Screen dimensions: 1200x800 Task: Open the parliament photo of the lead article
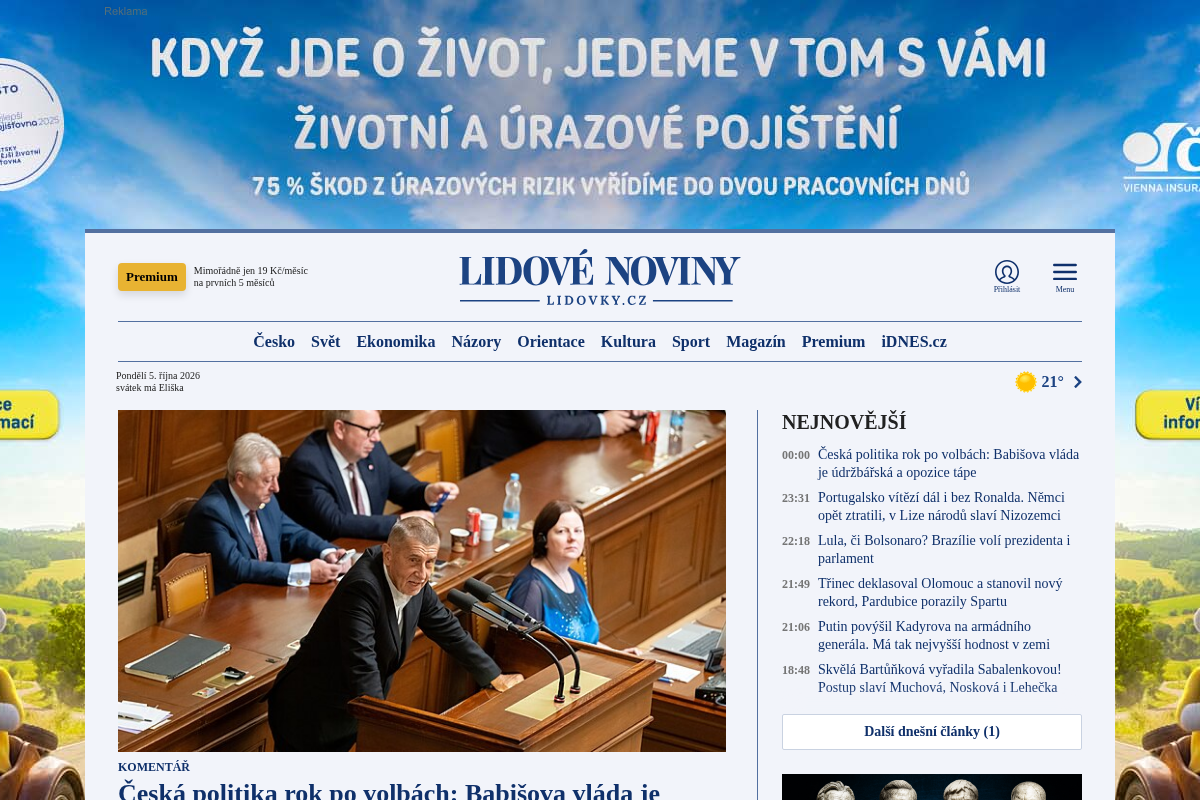point(422,581)
